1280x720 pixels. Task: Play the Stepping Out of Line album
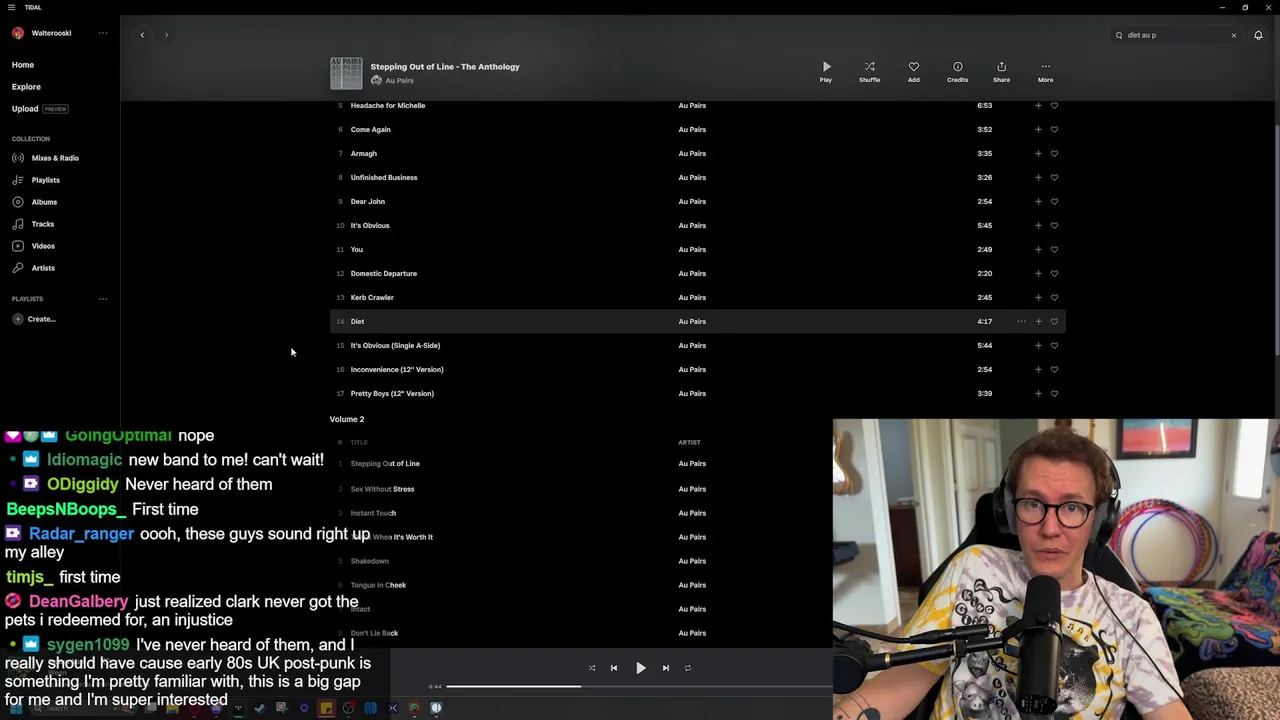826,71
